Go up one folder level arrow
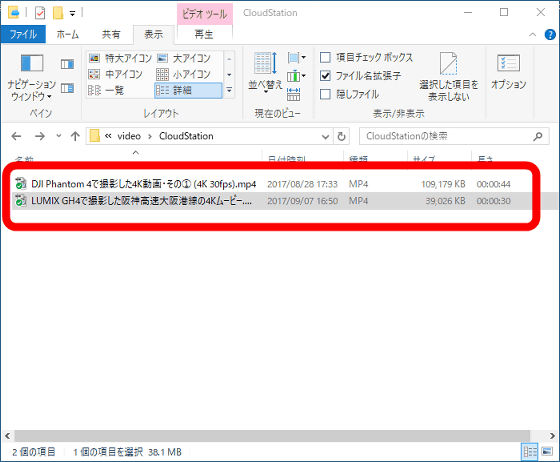The width and height of the screenshot is (560, 462). pos(75,136)
